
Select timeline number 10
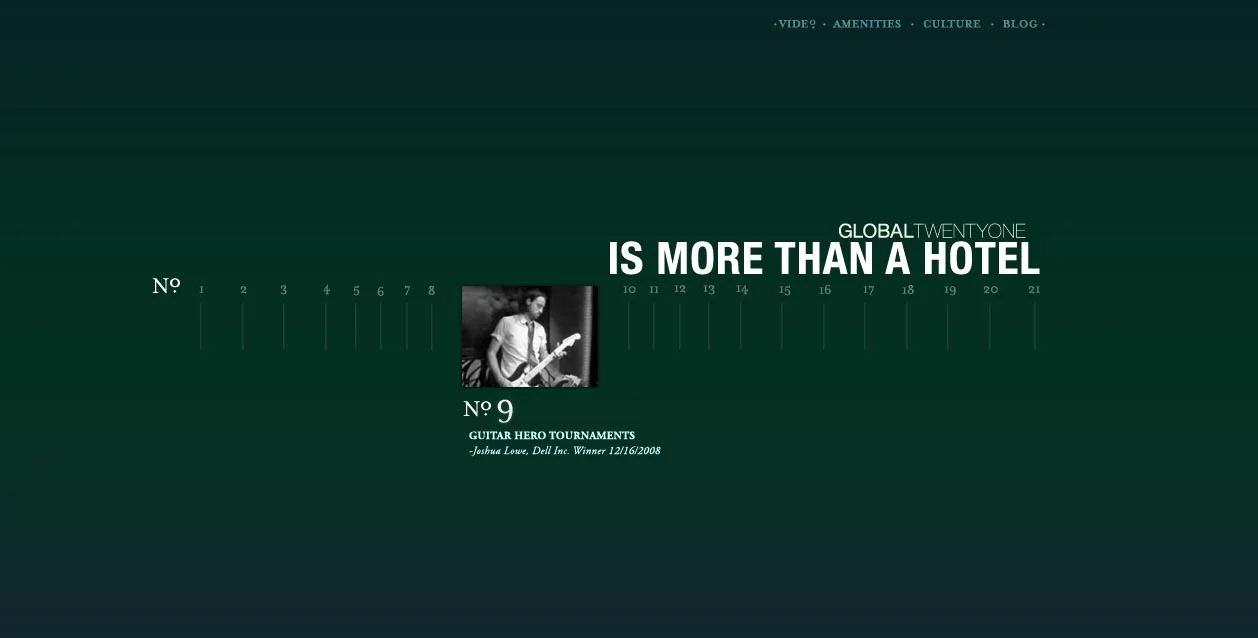pyautogui.click(x=629, y=289)
